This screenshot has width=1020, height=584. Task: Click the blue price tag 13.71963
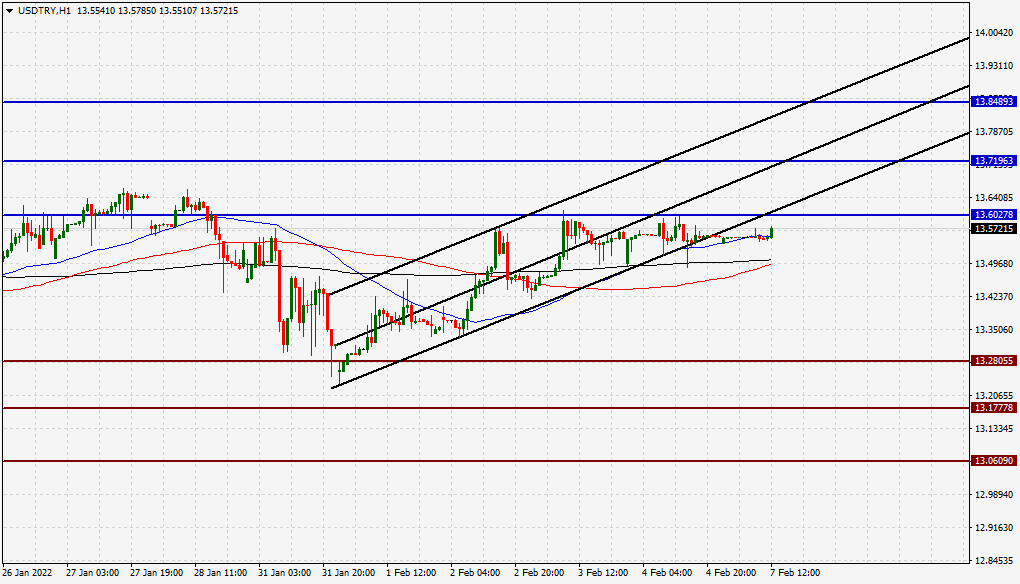[x=995, y=161]
